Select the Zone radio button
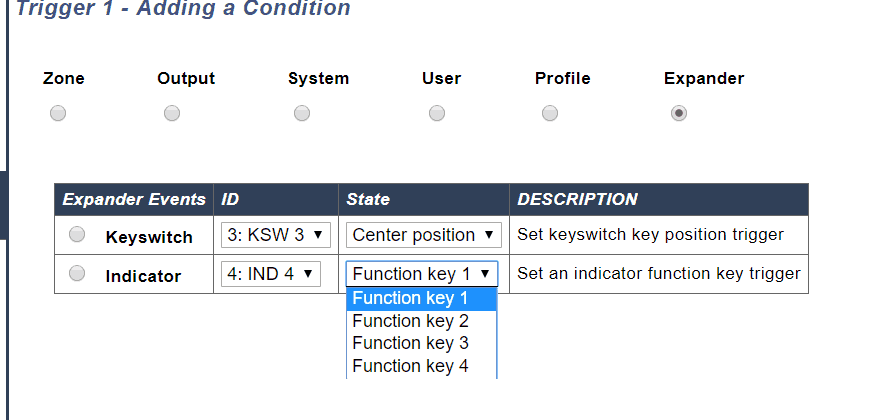This screenshot has width=870, height=420. point(58,114)
